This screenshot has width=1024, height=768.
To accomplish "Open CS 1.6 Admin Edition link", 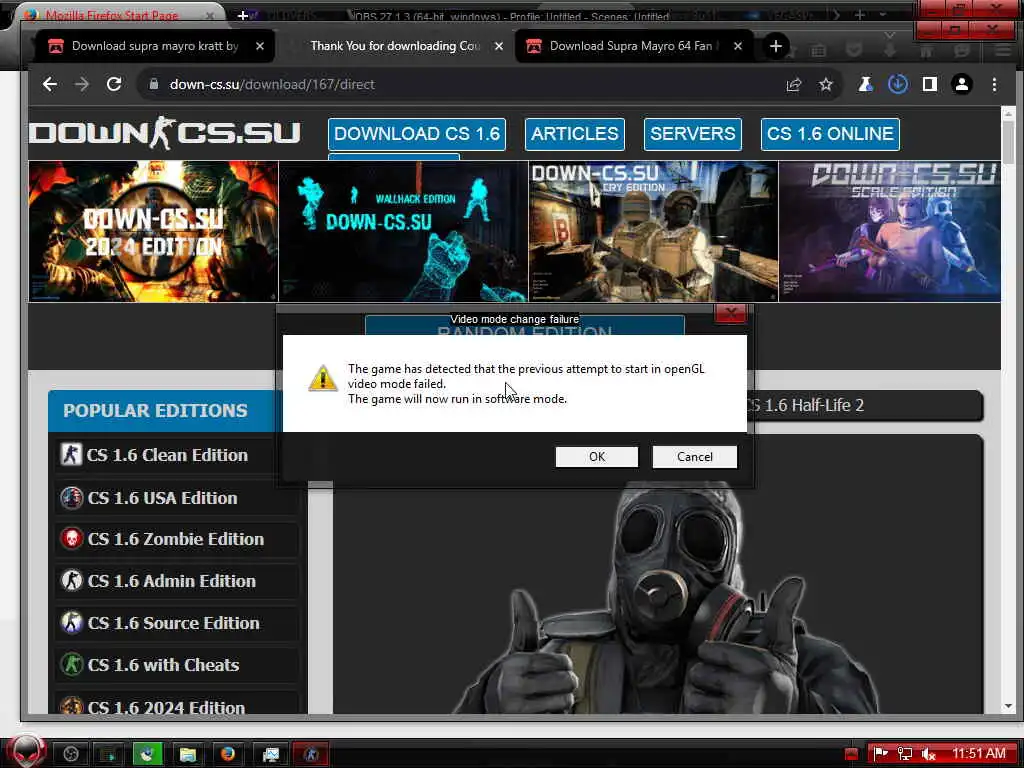I will pos(171,581).
